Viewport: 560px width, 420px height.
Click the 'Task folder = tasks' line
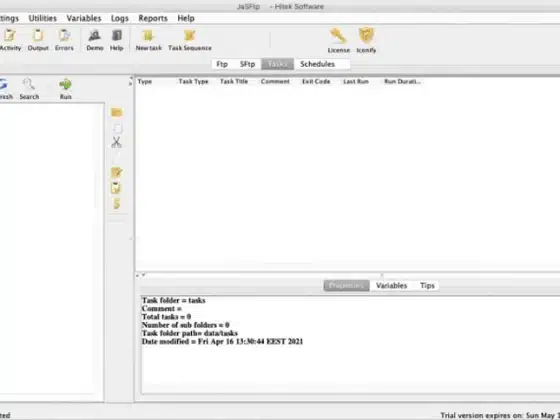pyautogui.click(x=174, y=300)
